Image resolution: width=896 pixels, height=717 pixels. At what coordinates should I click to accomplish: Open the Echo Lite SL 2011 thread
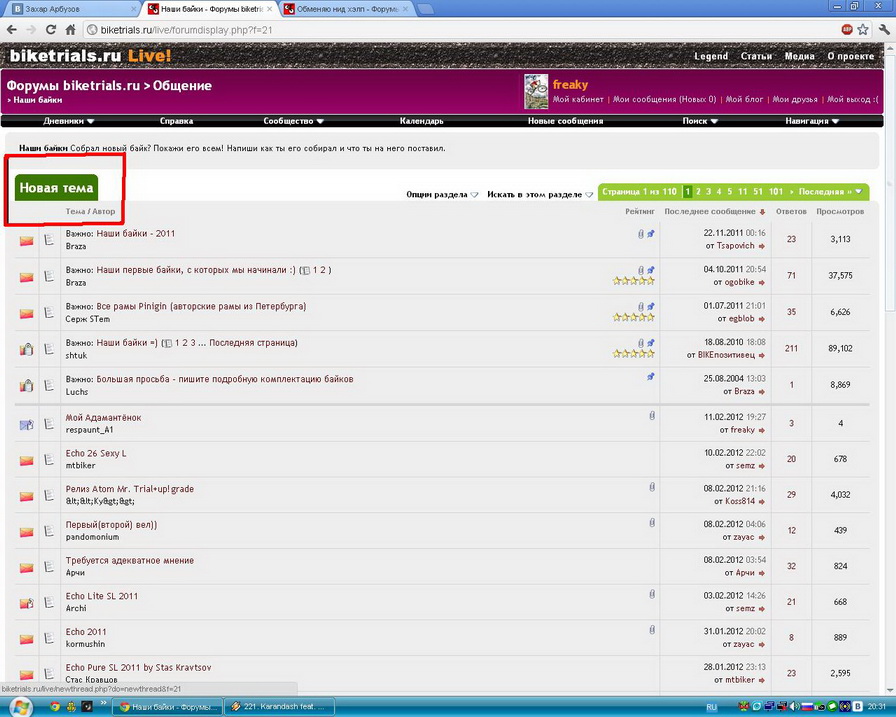(x=102, y=596)
